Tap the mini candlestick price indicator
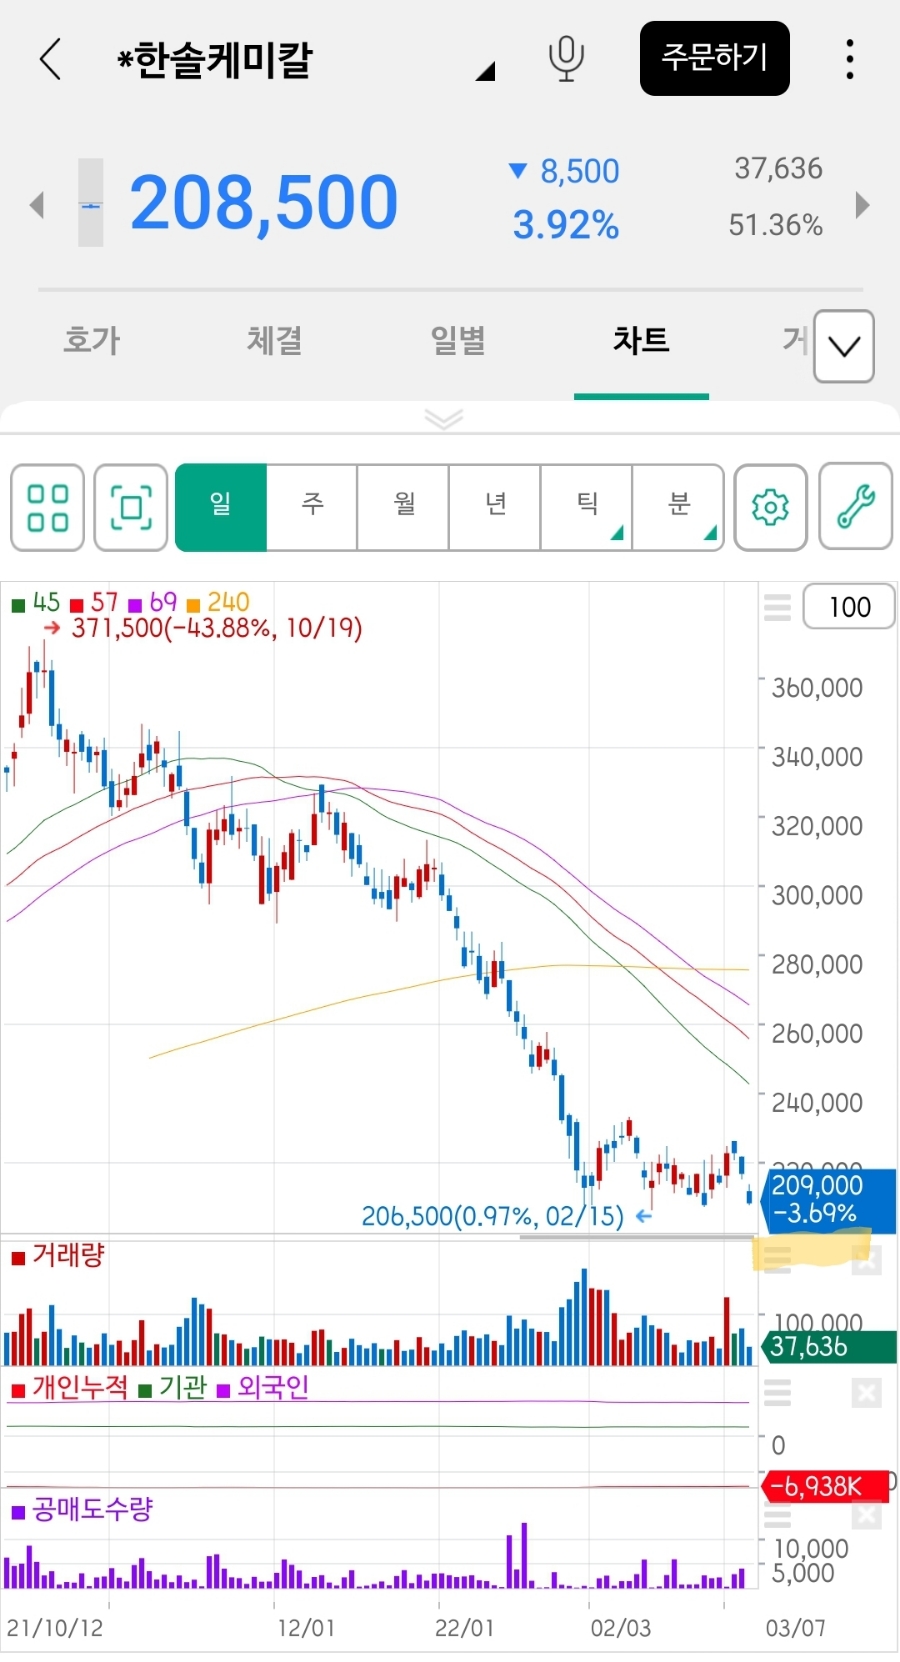The image size is (900, 1662). [91, 203]
